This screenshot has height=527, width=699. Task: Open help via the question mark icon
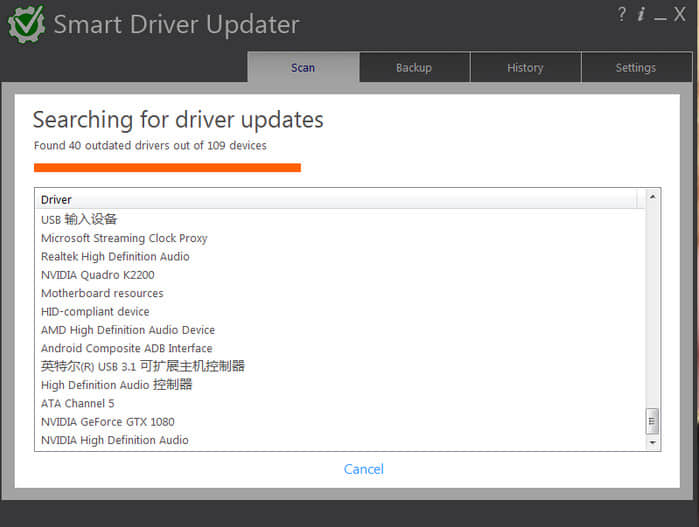click(621, 14)
